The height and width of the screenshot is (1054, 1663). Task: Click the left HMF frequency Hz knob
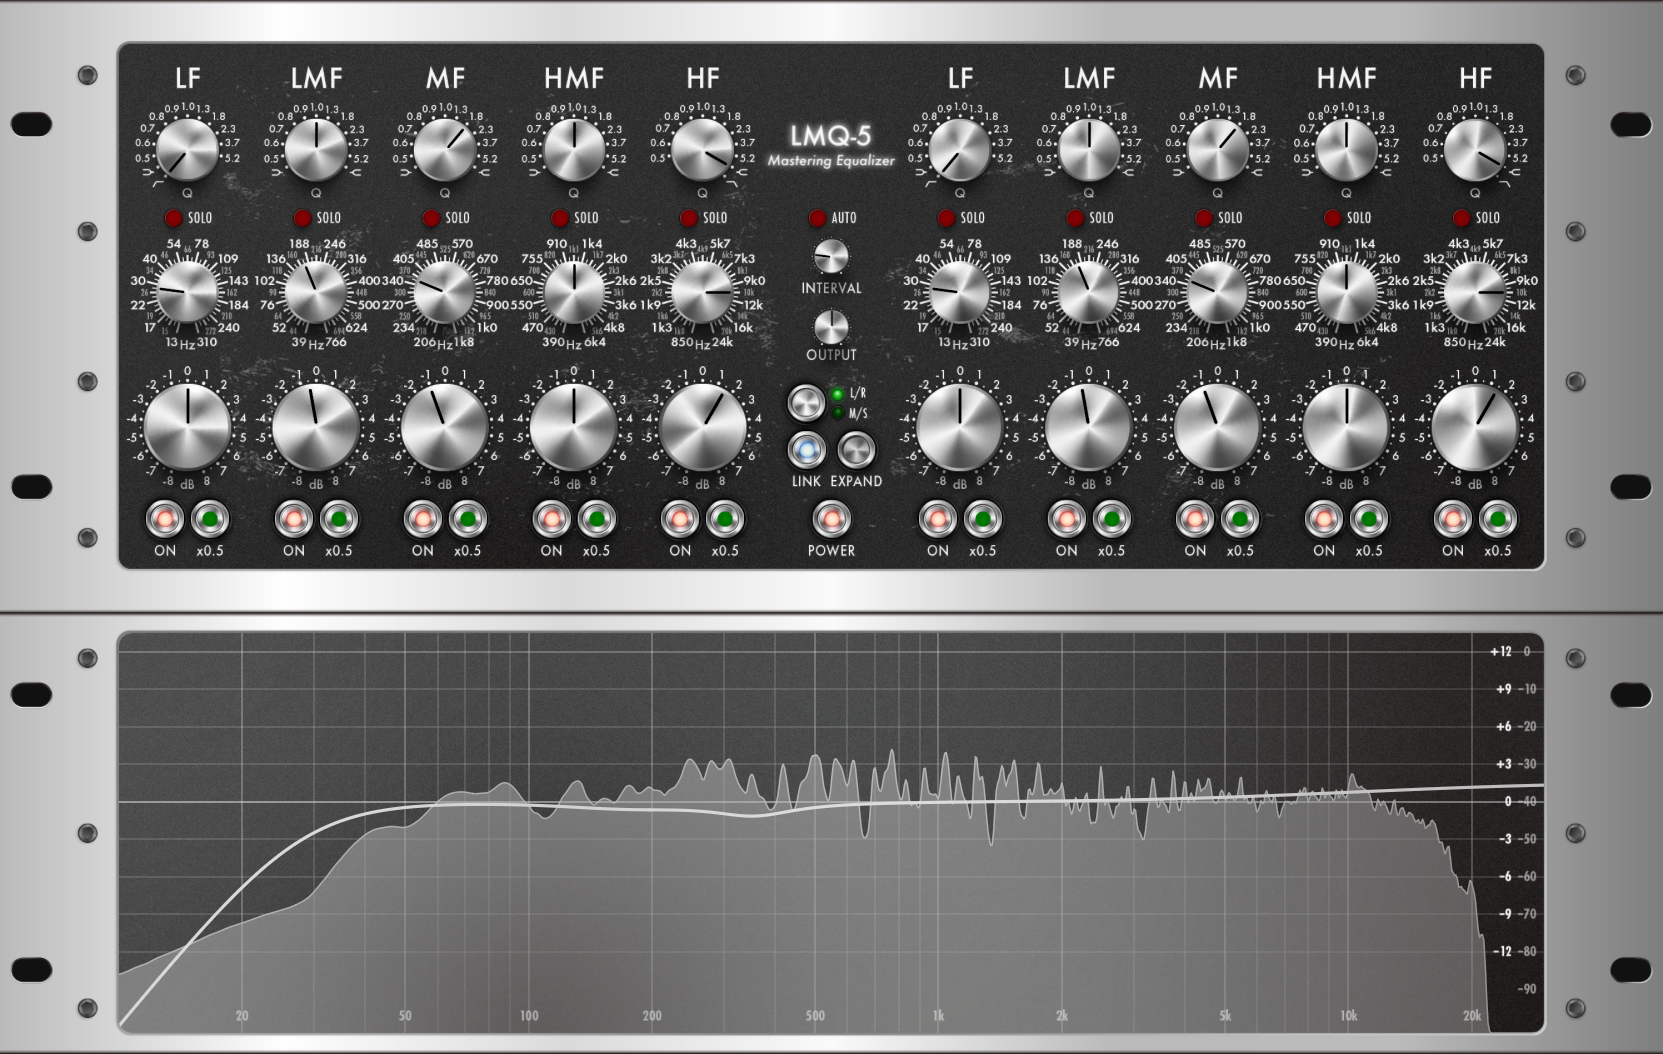pos(574,292)
